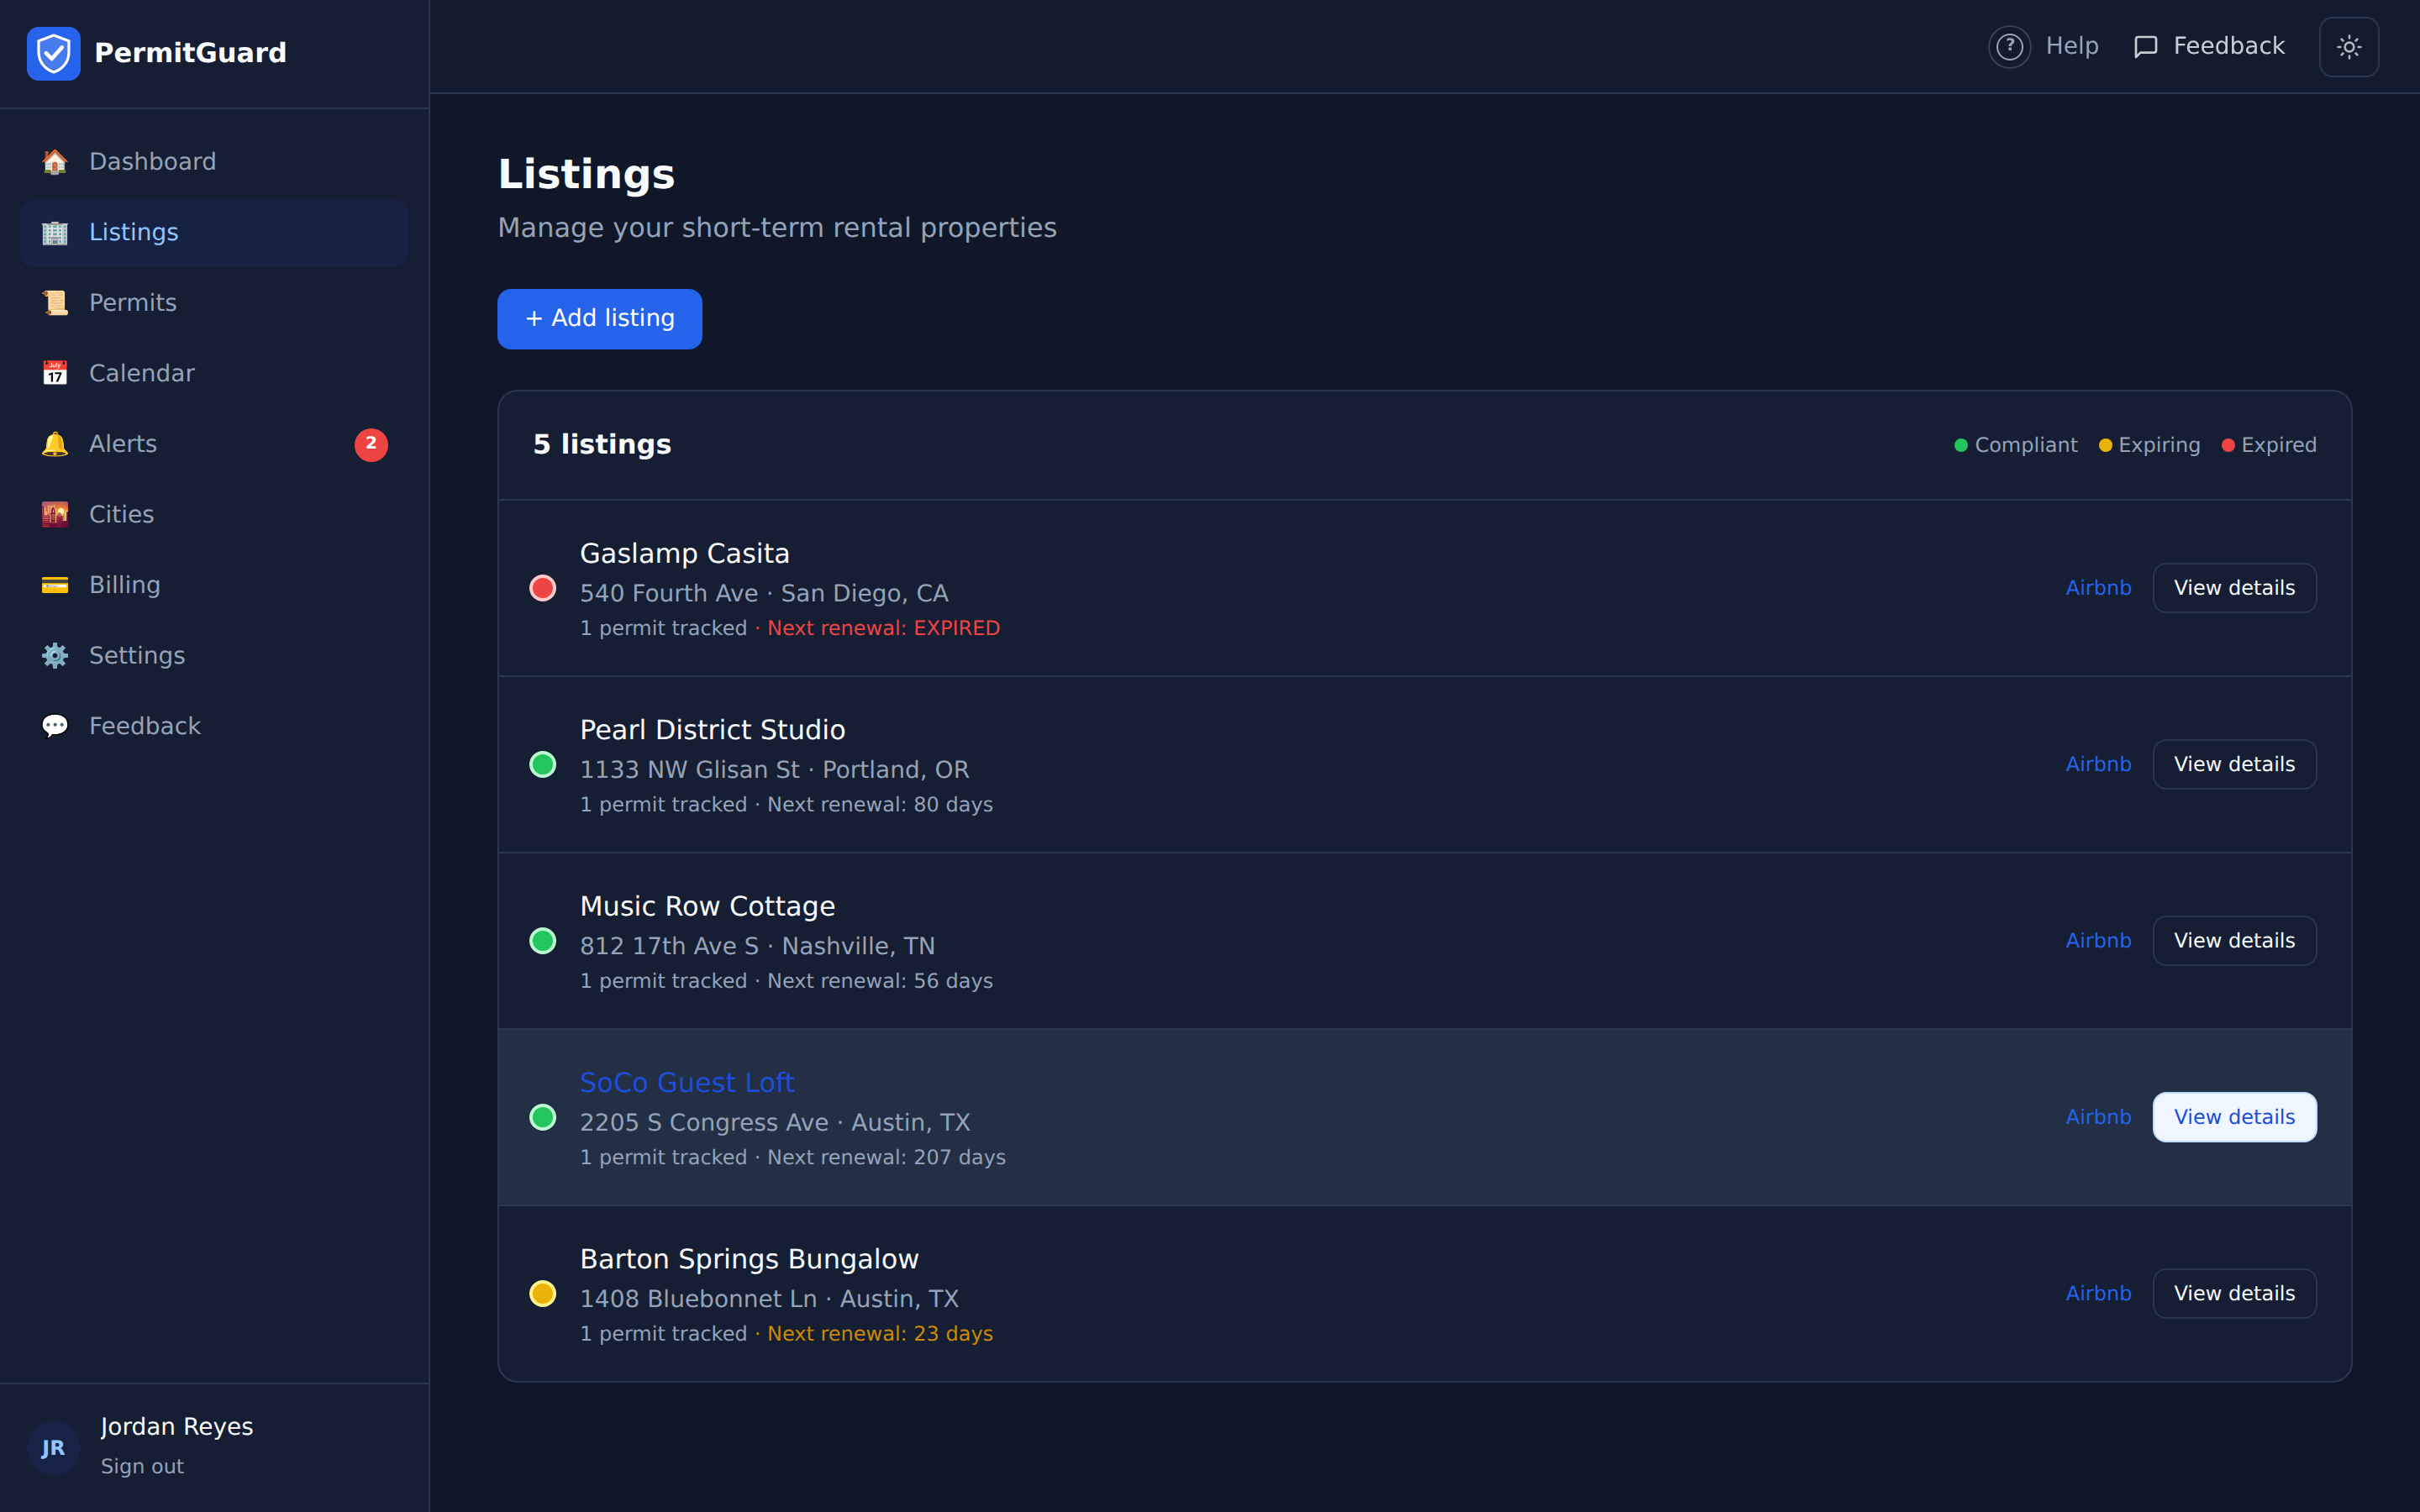Click the Barton Springs Bungalow listing title
This screenshot has height=1512, width=2420.
tap(749, 1260)
